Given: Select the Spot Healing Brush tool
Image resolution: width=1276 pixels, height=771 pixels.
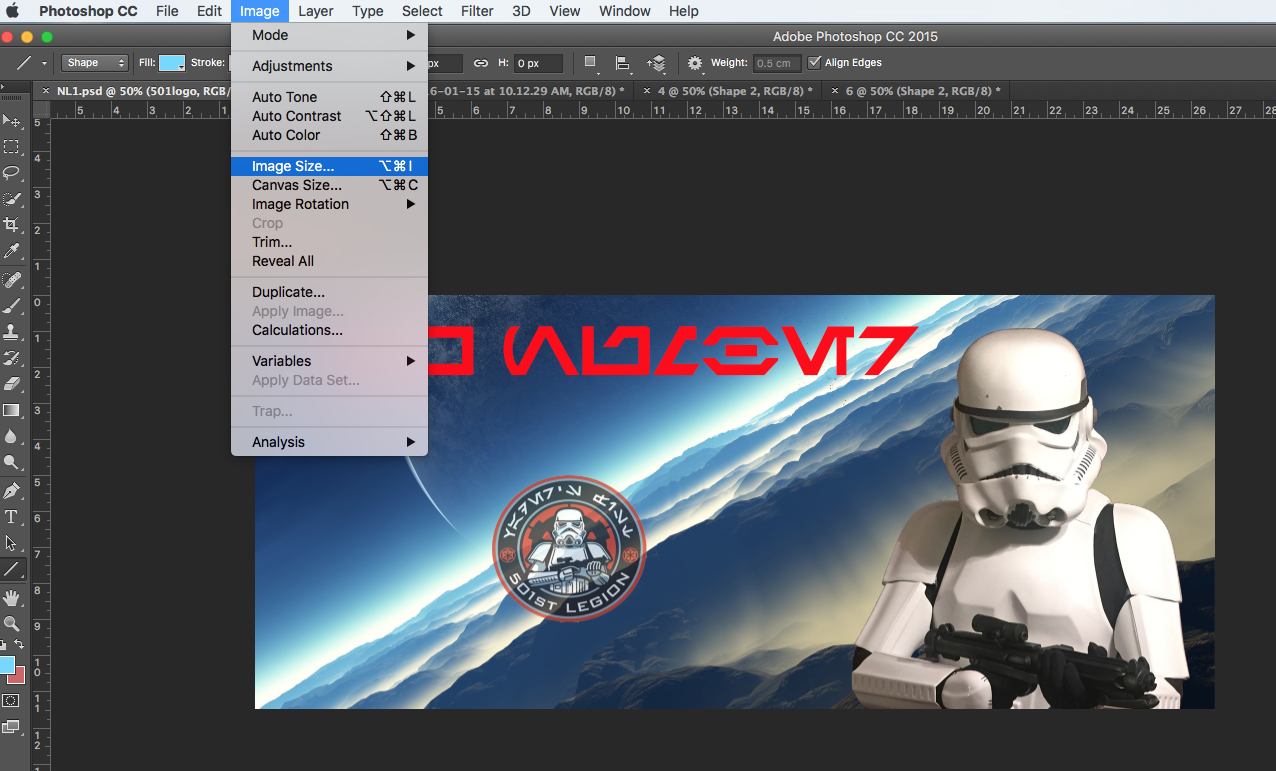Looking at the screenshot, I should tap(12, 280).
